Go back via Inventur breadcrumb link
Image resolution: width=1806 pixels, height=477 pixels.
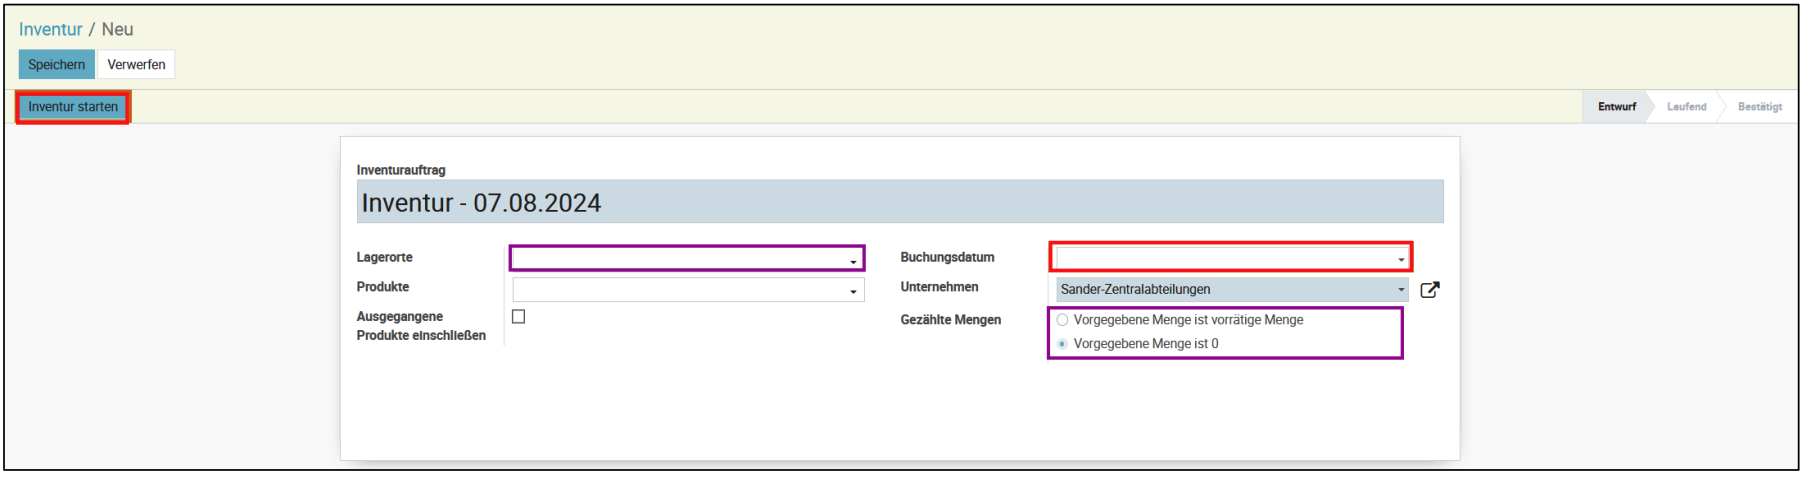(50, 30)
